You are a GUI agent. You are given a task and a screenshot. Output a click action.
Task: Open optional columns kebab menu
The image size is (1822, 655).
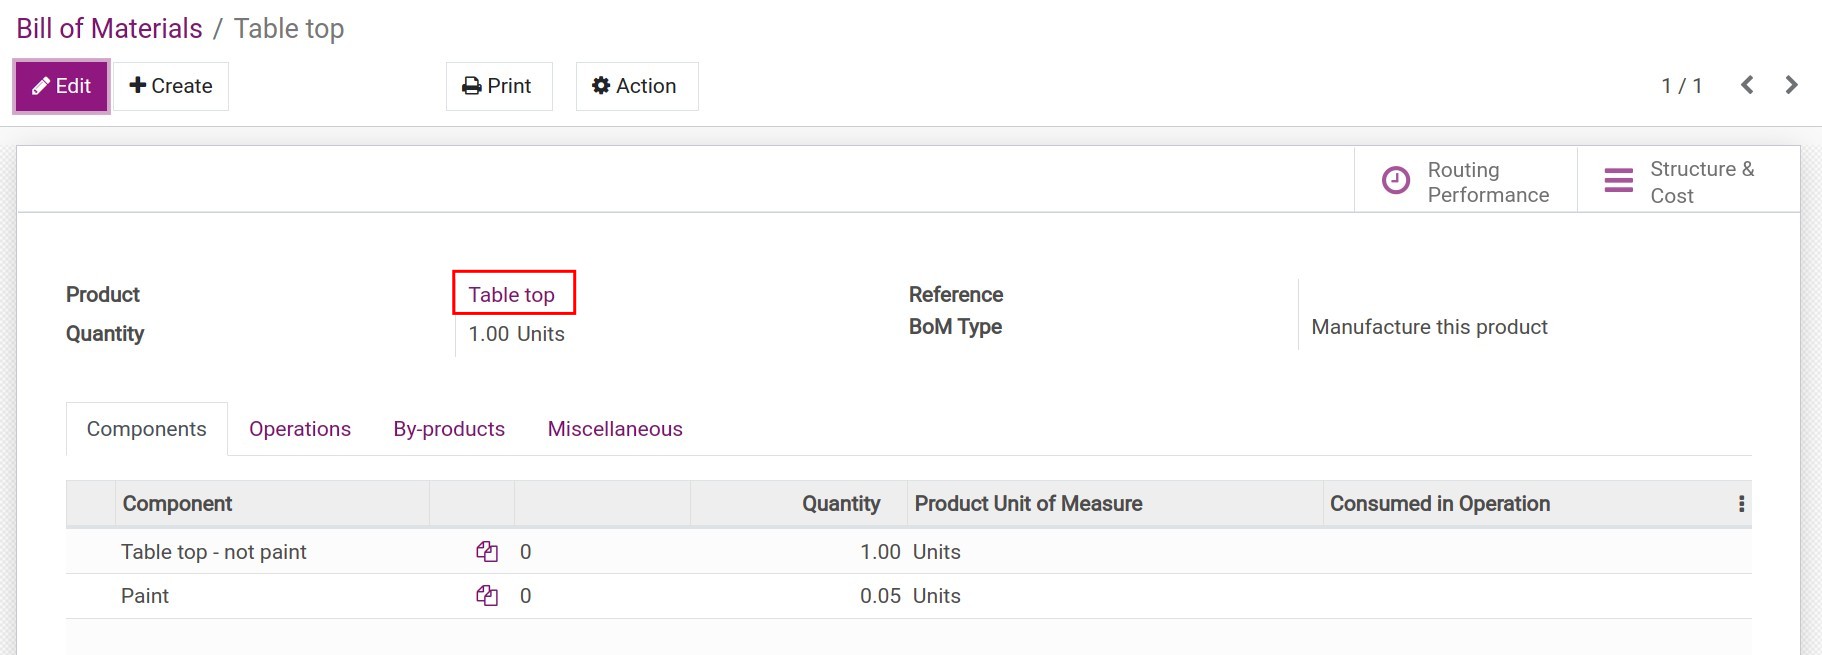click(x=1741, y=504)
